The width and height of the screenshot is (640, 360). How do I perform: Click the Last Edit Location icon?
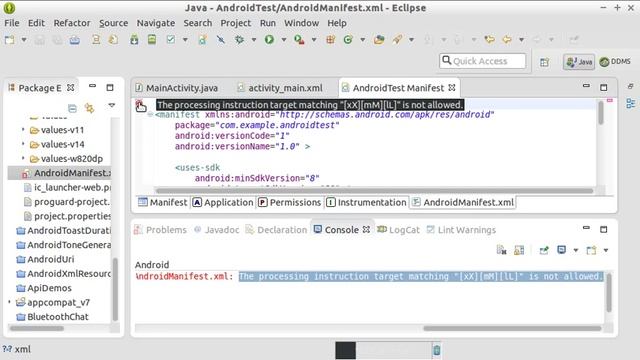click(x=489, y=40)
